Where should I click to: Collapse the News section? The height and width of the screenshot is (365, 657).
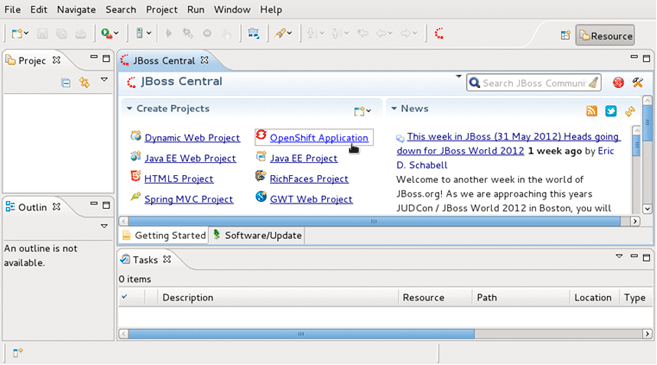pyautogui.click(x=394, y=109)
